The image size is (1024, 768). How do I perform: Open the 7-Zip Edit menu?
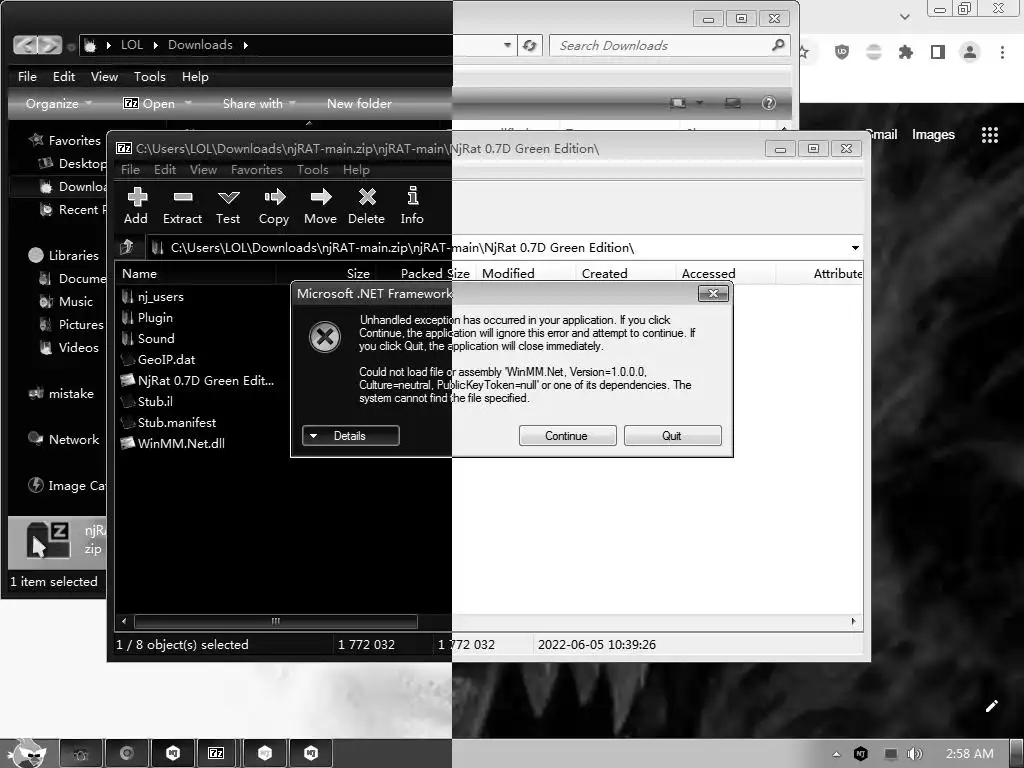pyautogui.click(x=165, y=170)
